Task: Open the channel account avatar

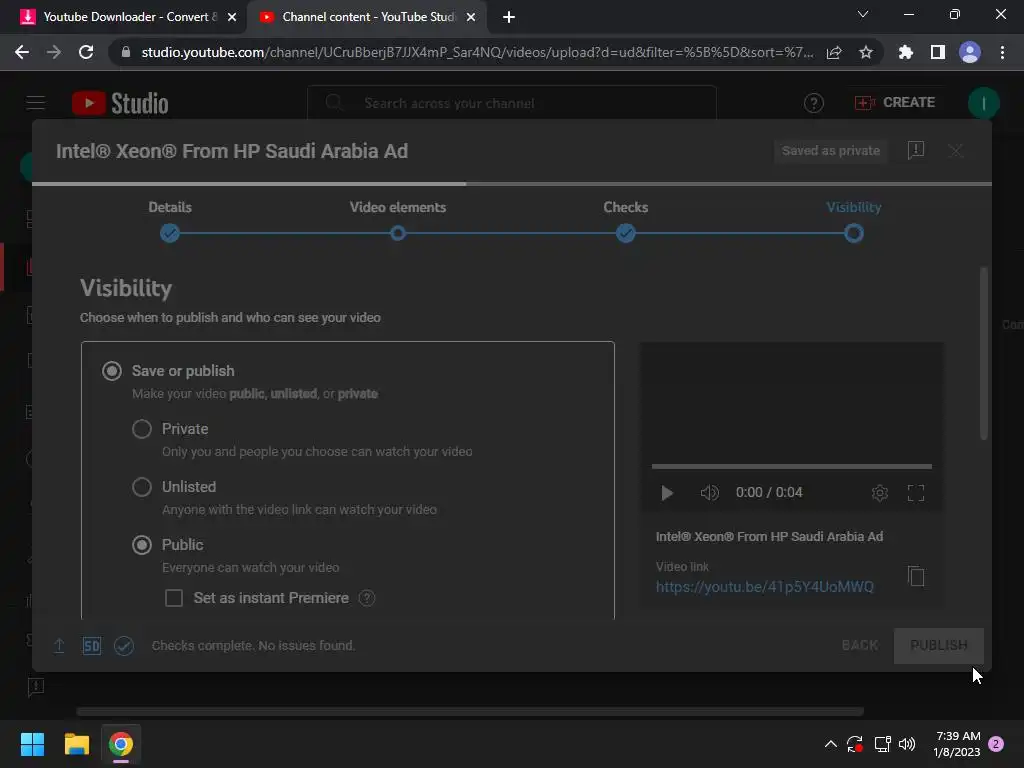Action: point(983,103)
